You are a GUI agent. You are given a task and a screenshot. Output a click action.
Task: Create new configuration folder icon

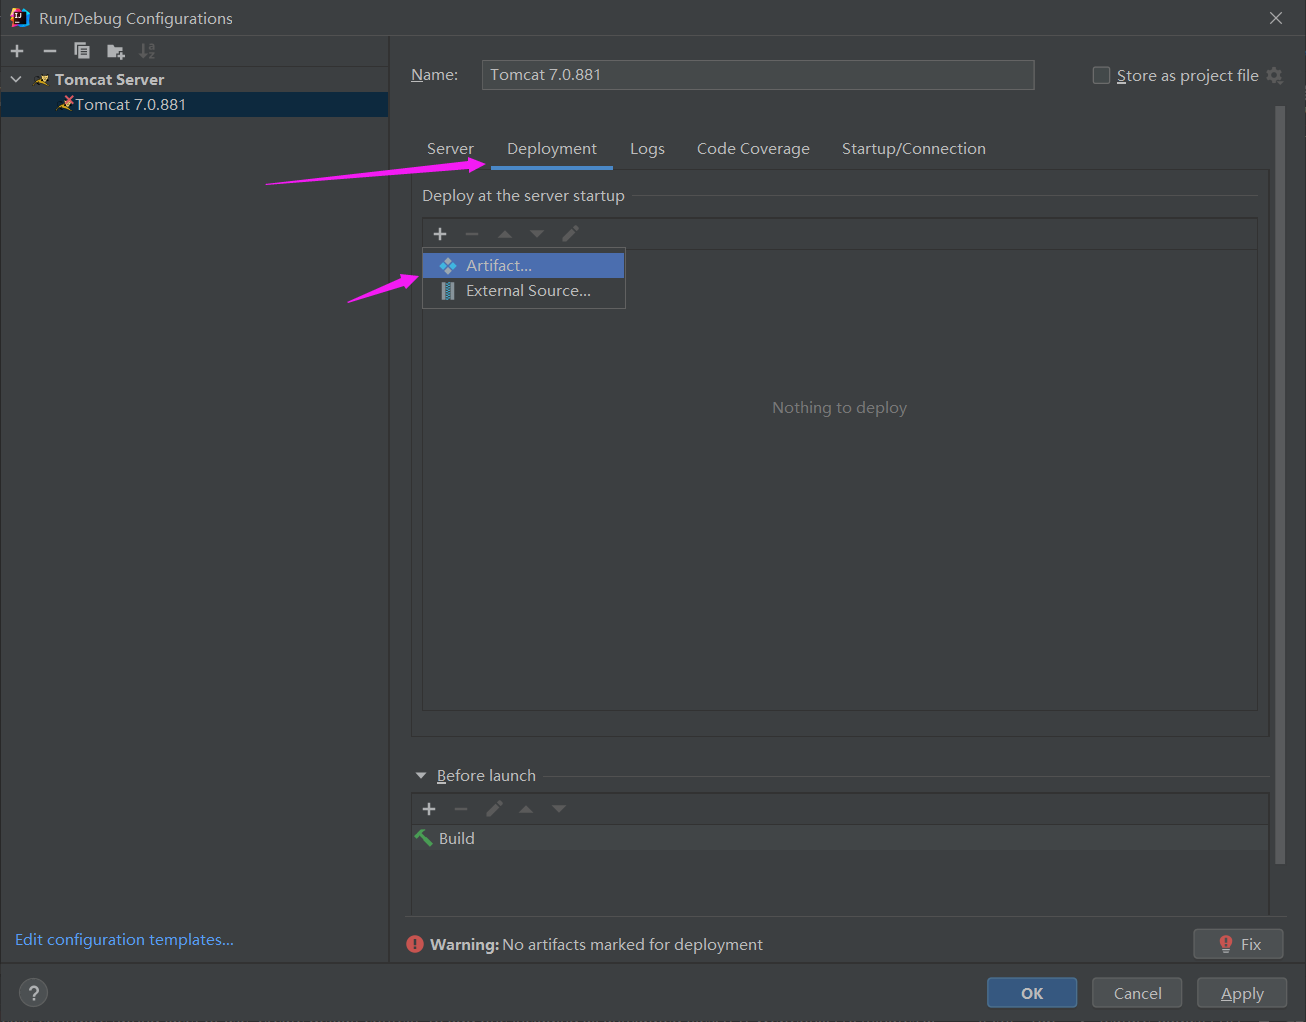[116, 51]
